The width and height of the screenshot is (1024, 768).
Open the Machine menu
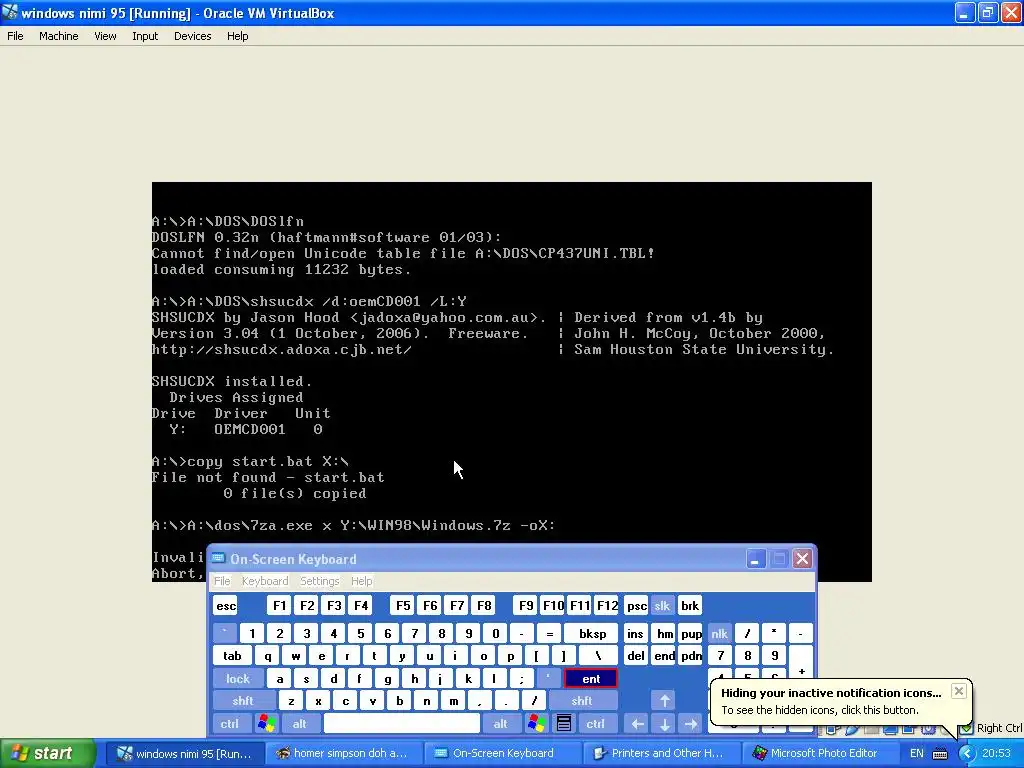(x=58, y=36)
